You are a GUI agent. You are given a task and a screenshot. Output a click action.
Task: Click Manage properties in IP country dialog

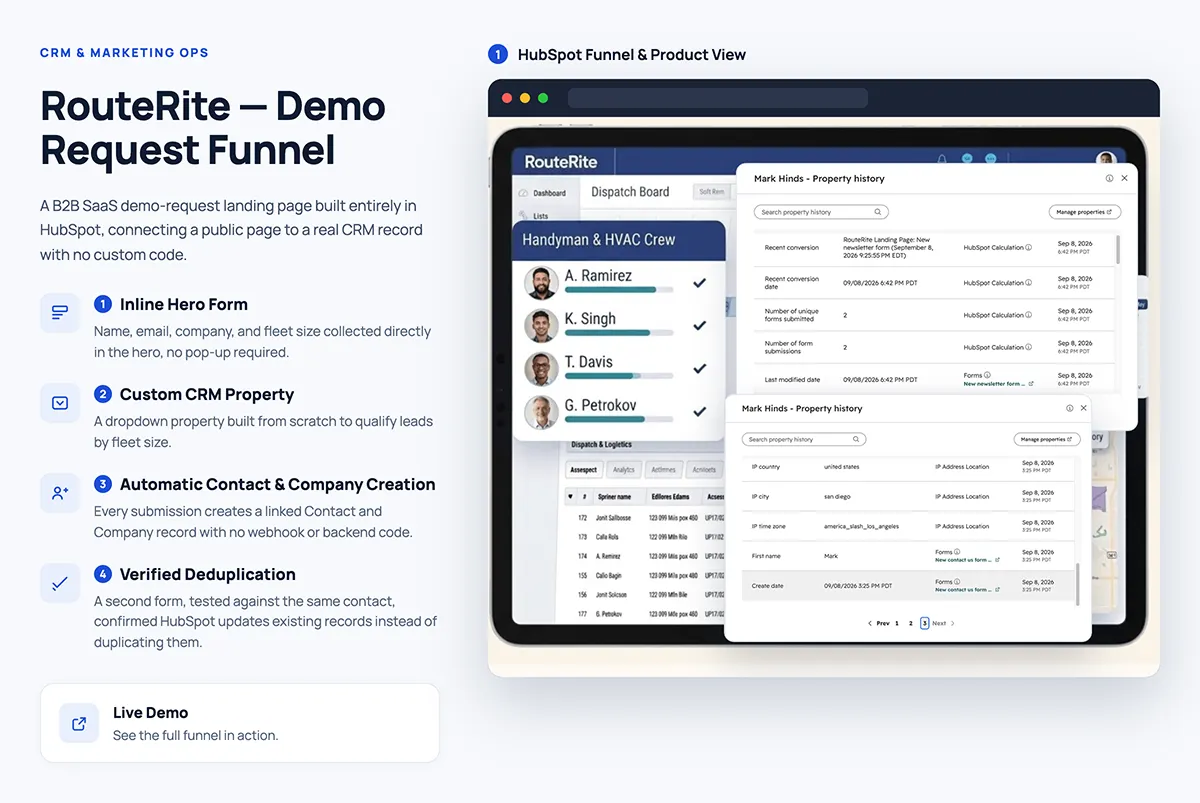1047,439
